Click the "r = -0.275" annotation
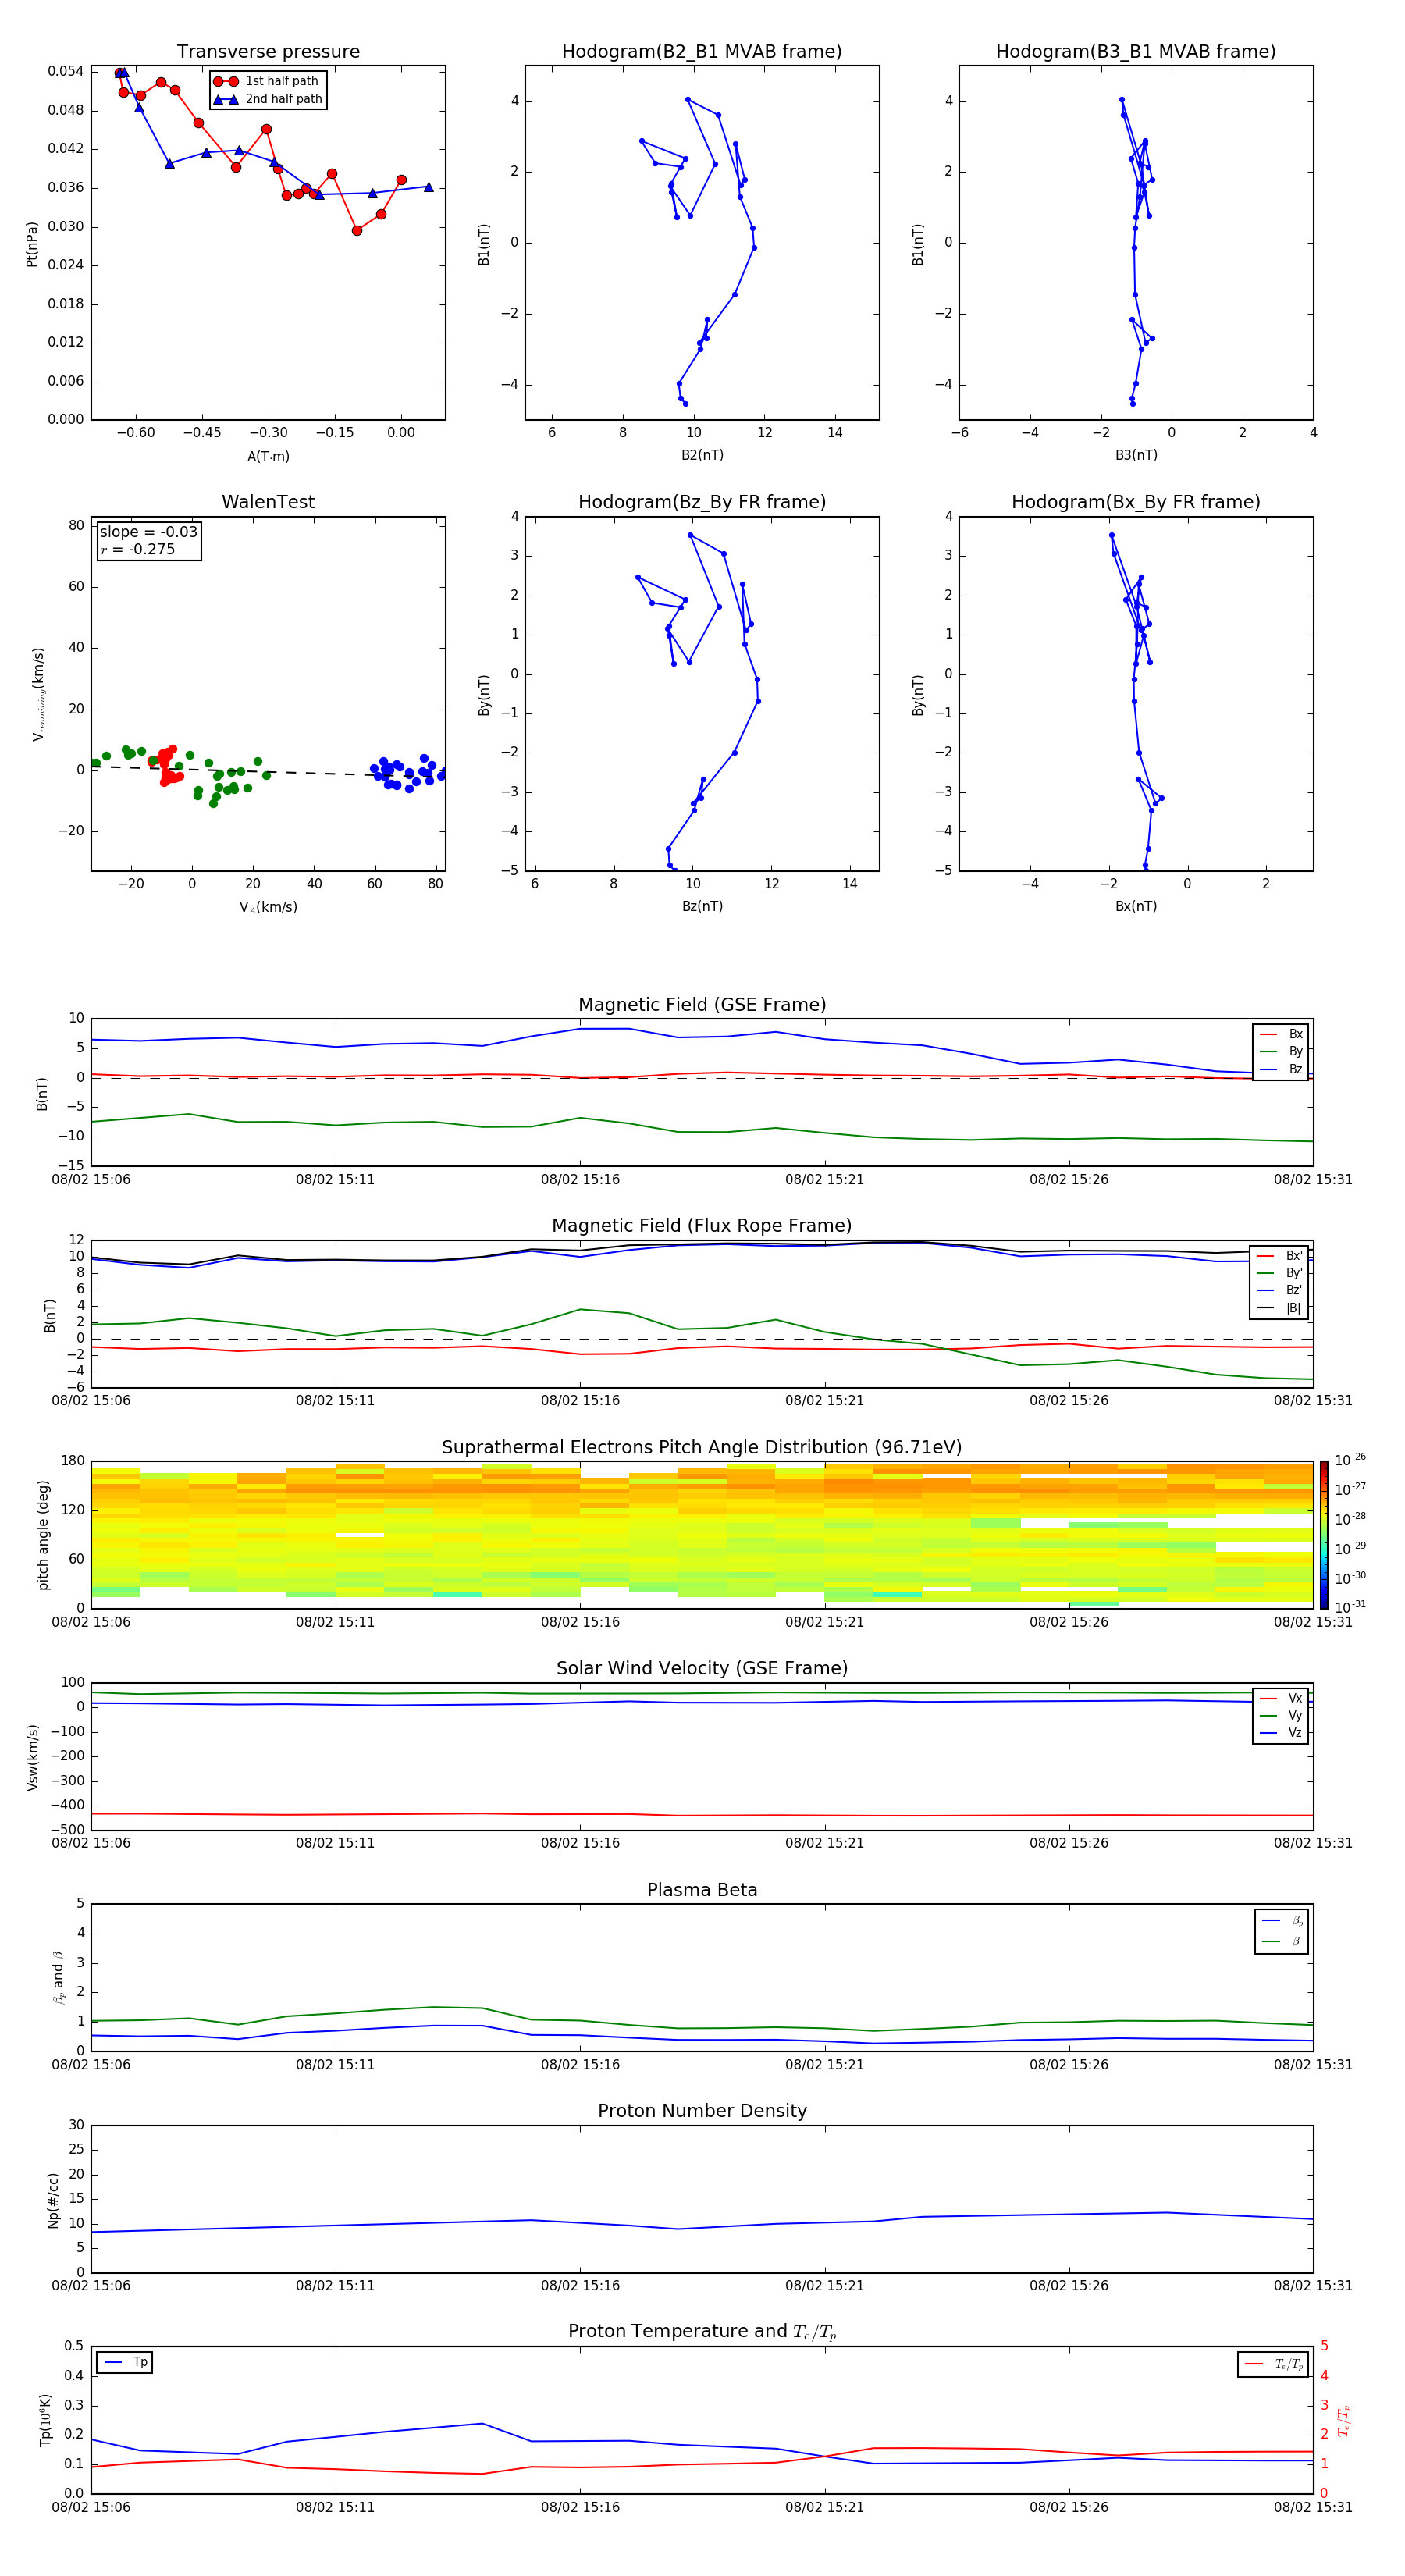 137,549
